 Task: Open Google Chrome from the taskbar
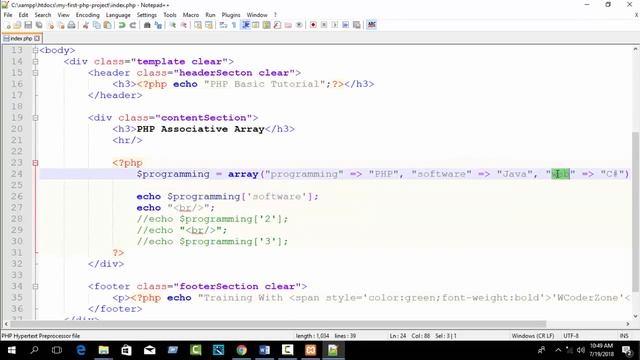point(242,350)
